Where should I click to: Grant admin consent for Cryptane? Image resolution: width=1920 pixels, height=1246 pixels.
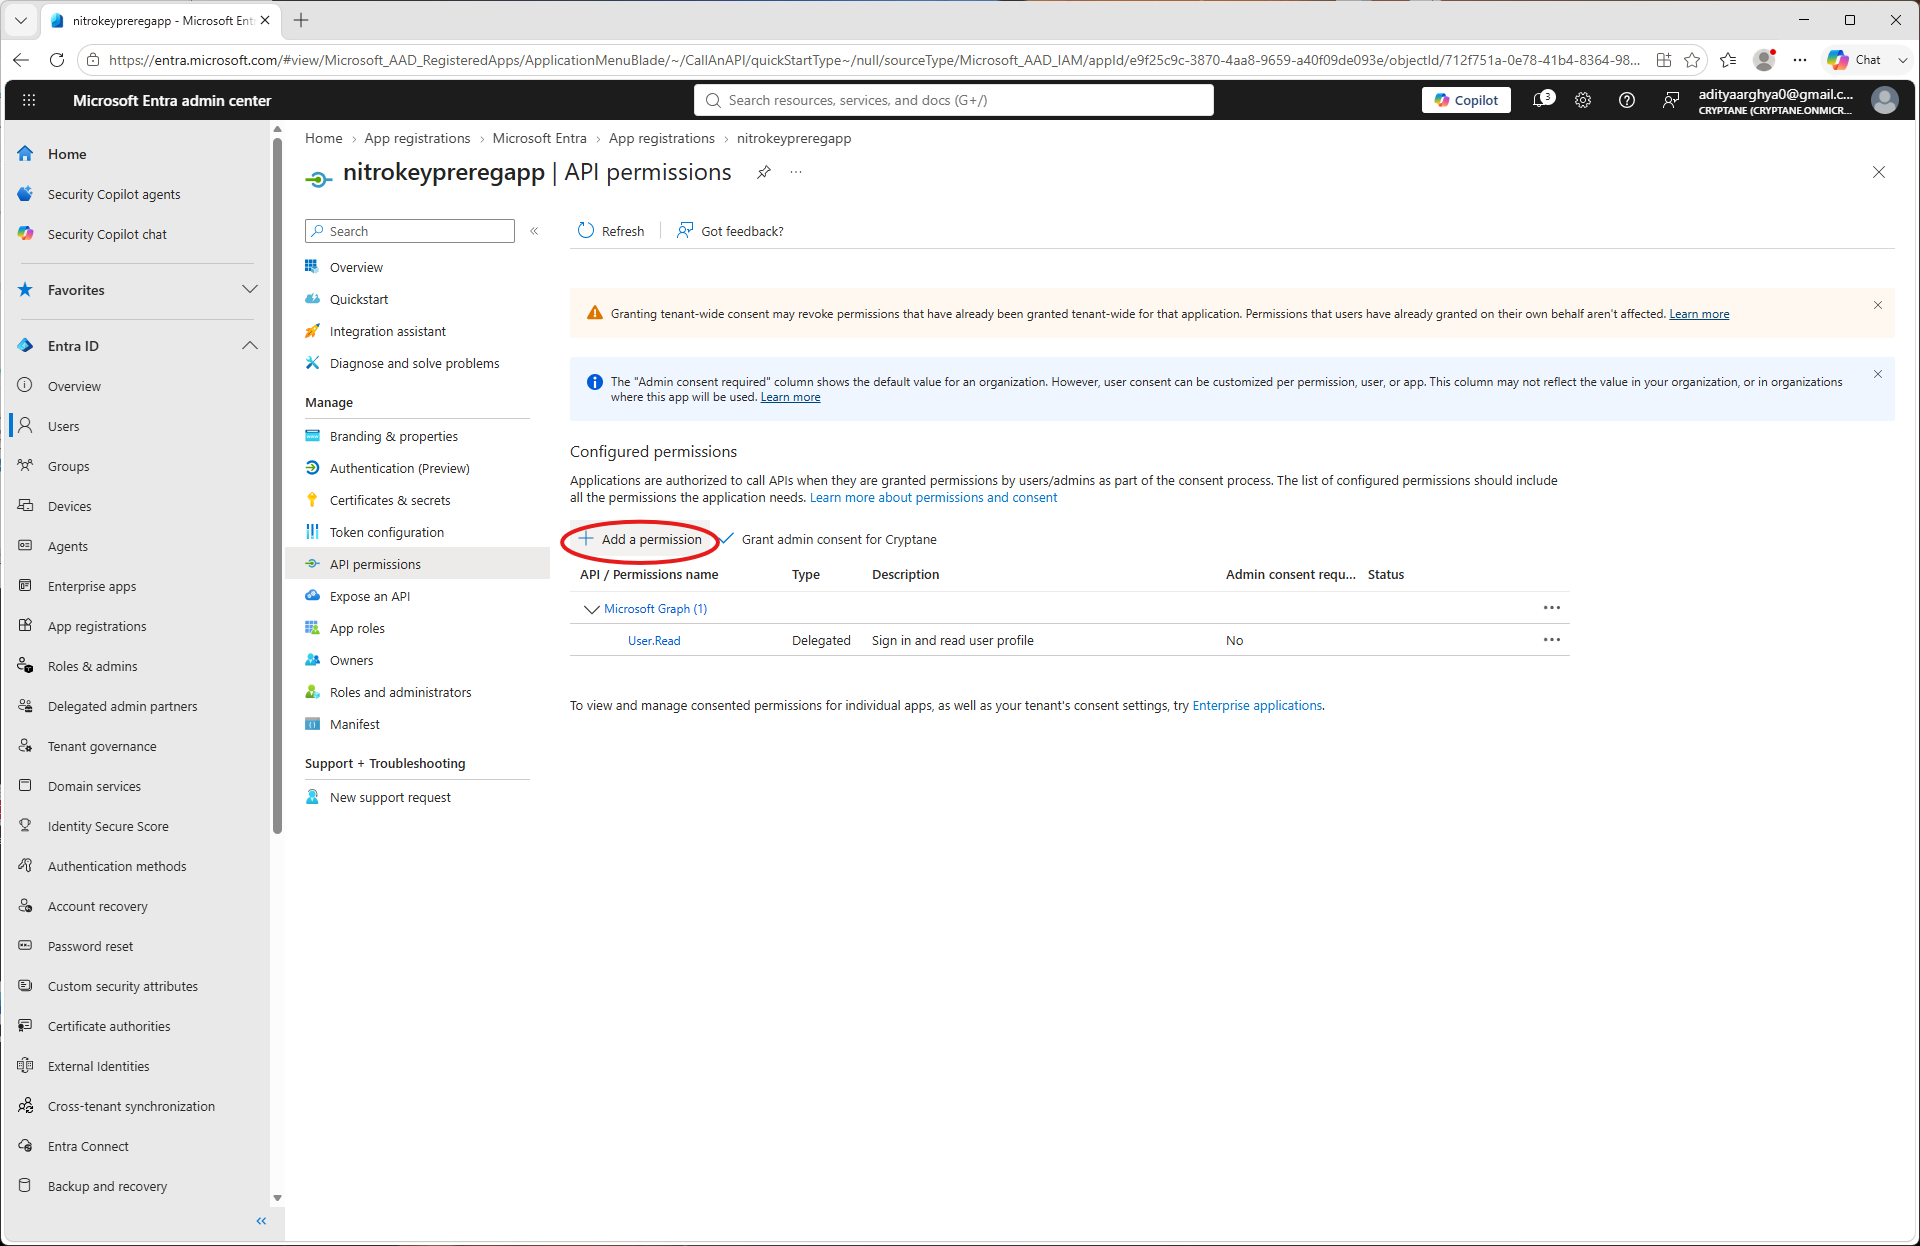pyautogui.click(x=829, y=539)
